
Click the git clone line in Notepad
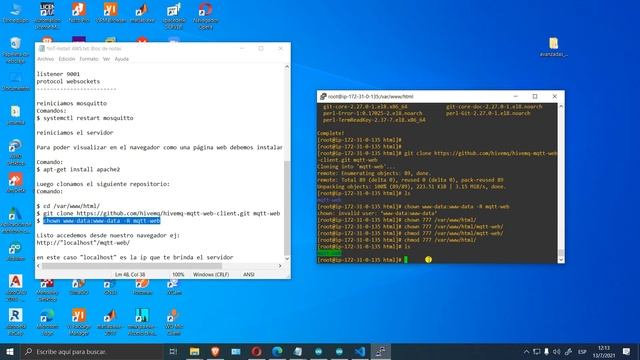(158, 213)
